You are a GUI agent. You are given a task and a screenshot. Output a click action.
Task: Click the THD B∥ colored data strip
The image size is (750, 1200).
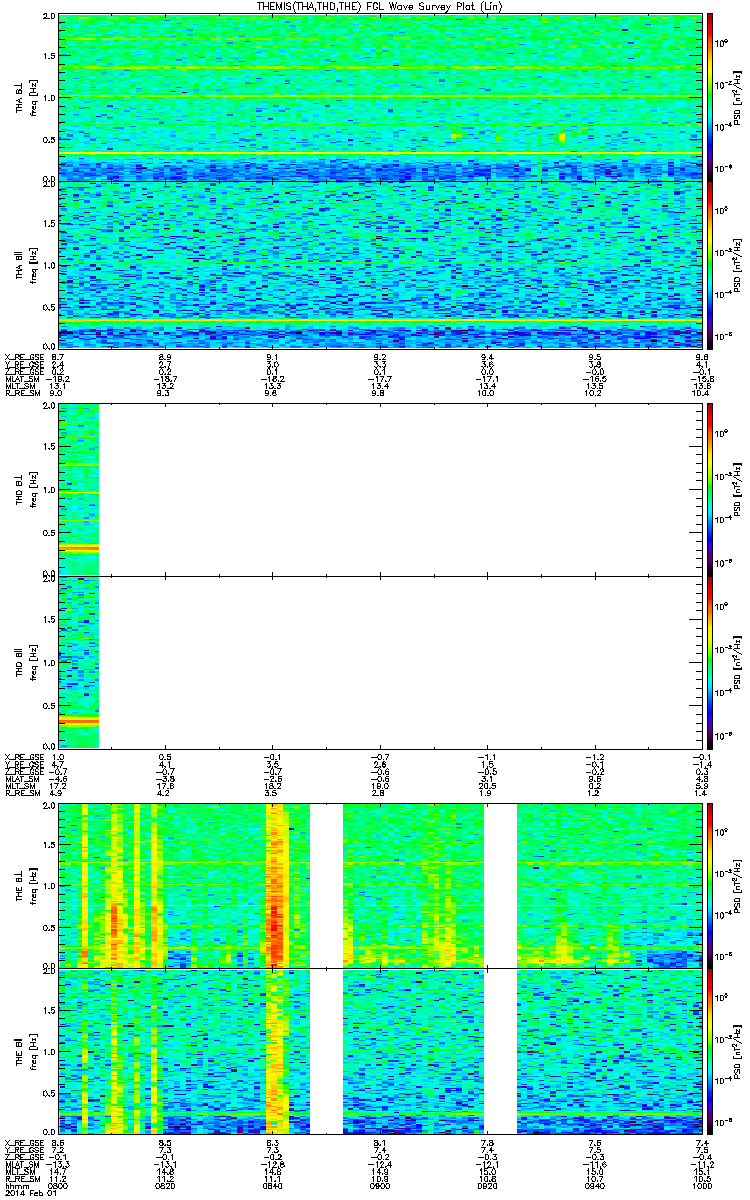click(79, 661)
